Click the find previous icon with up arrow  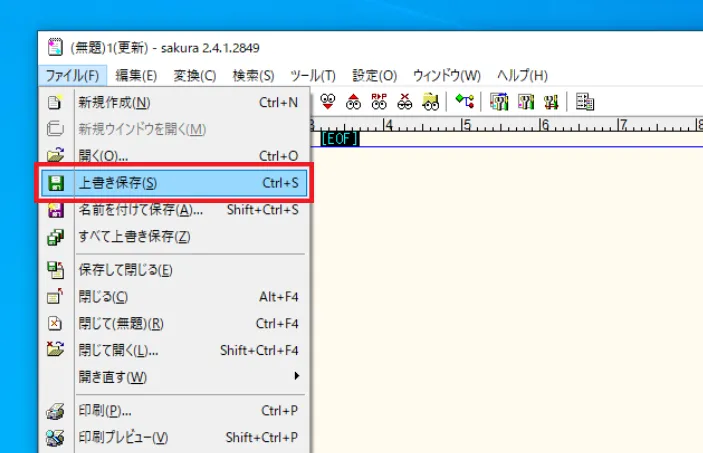pyautogui.click(x=353, y=102)
